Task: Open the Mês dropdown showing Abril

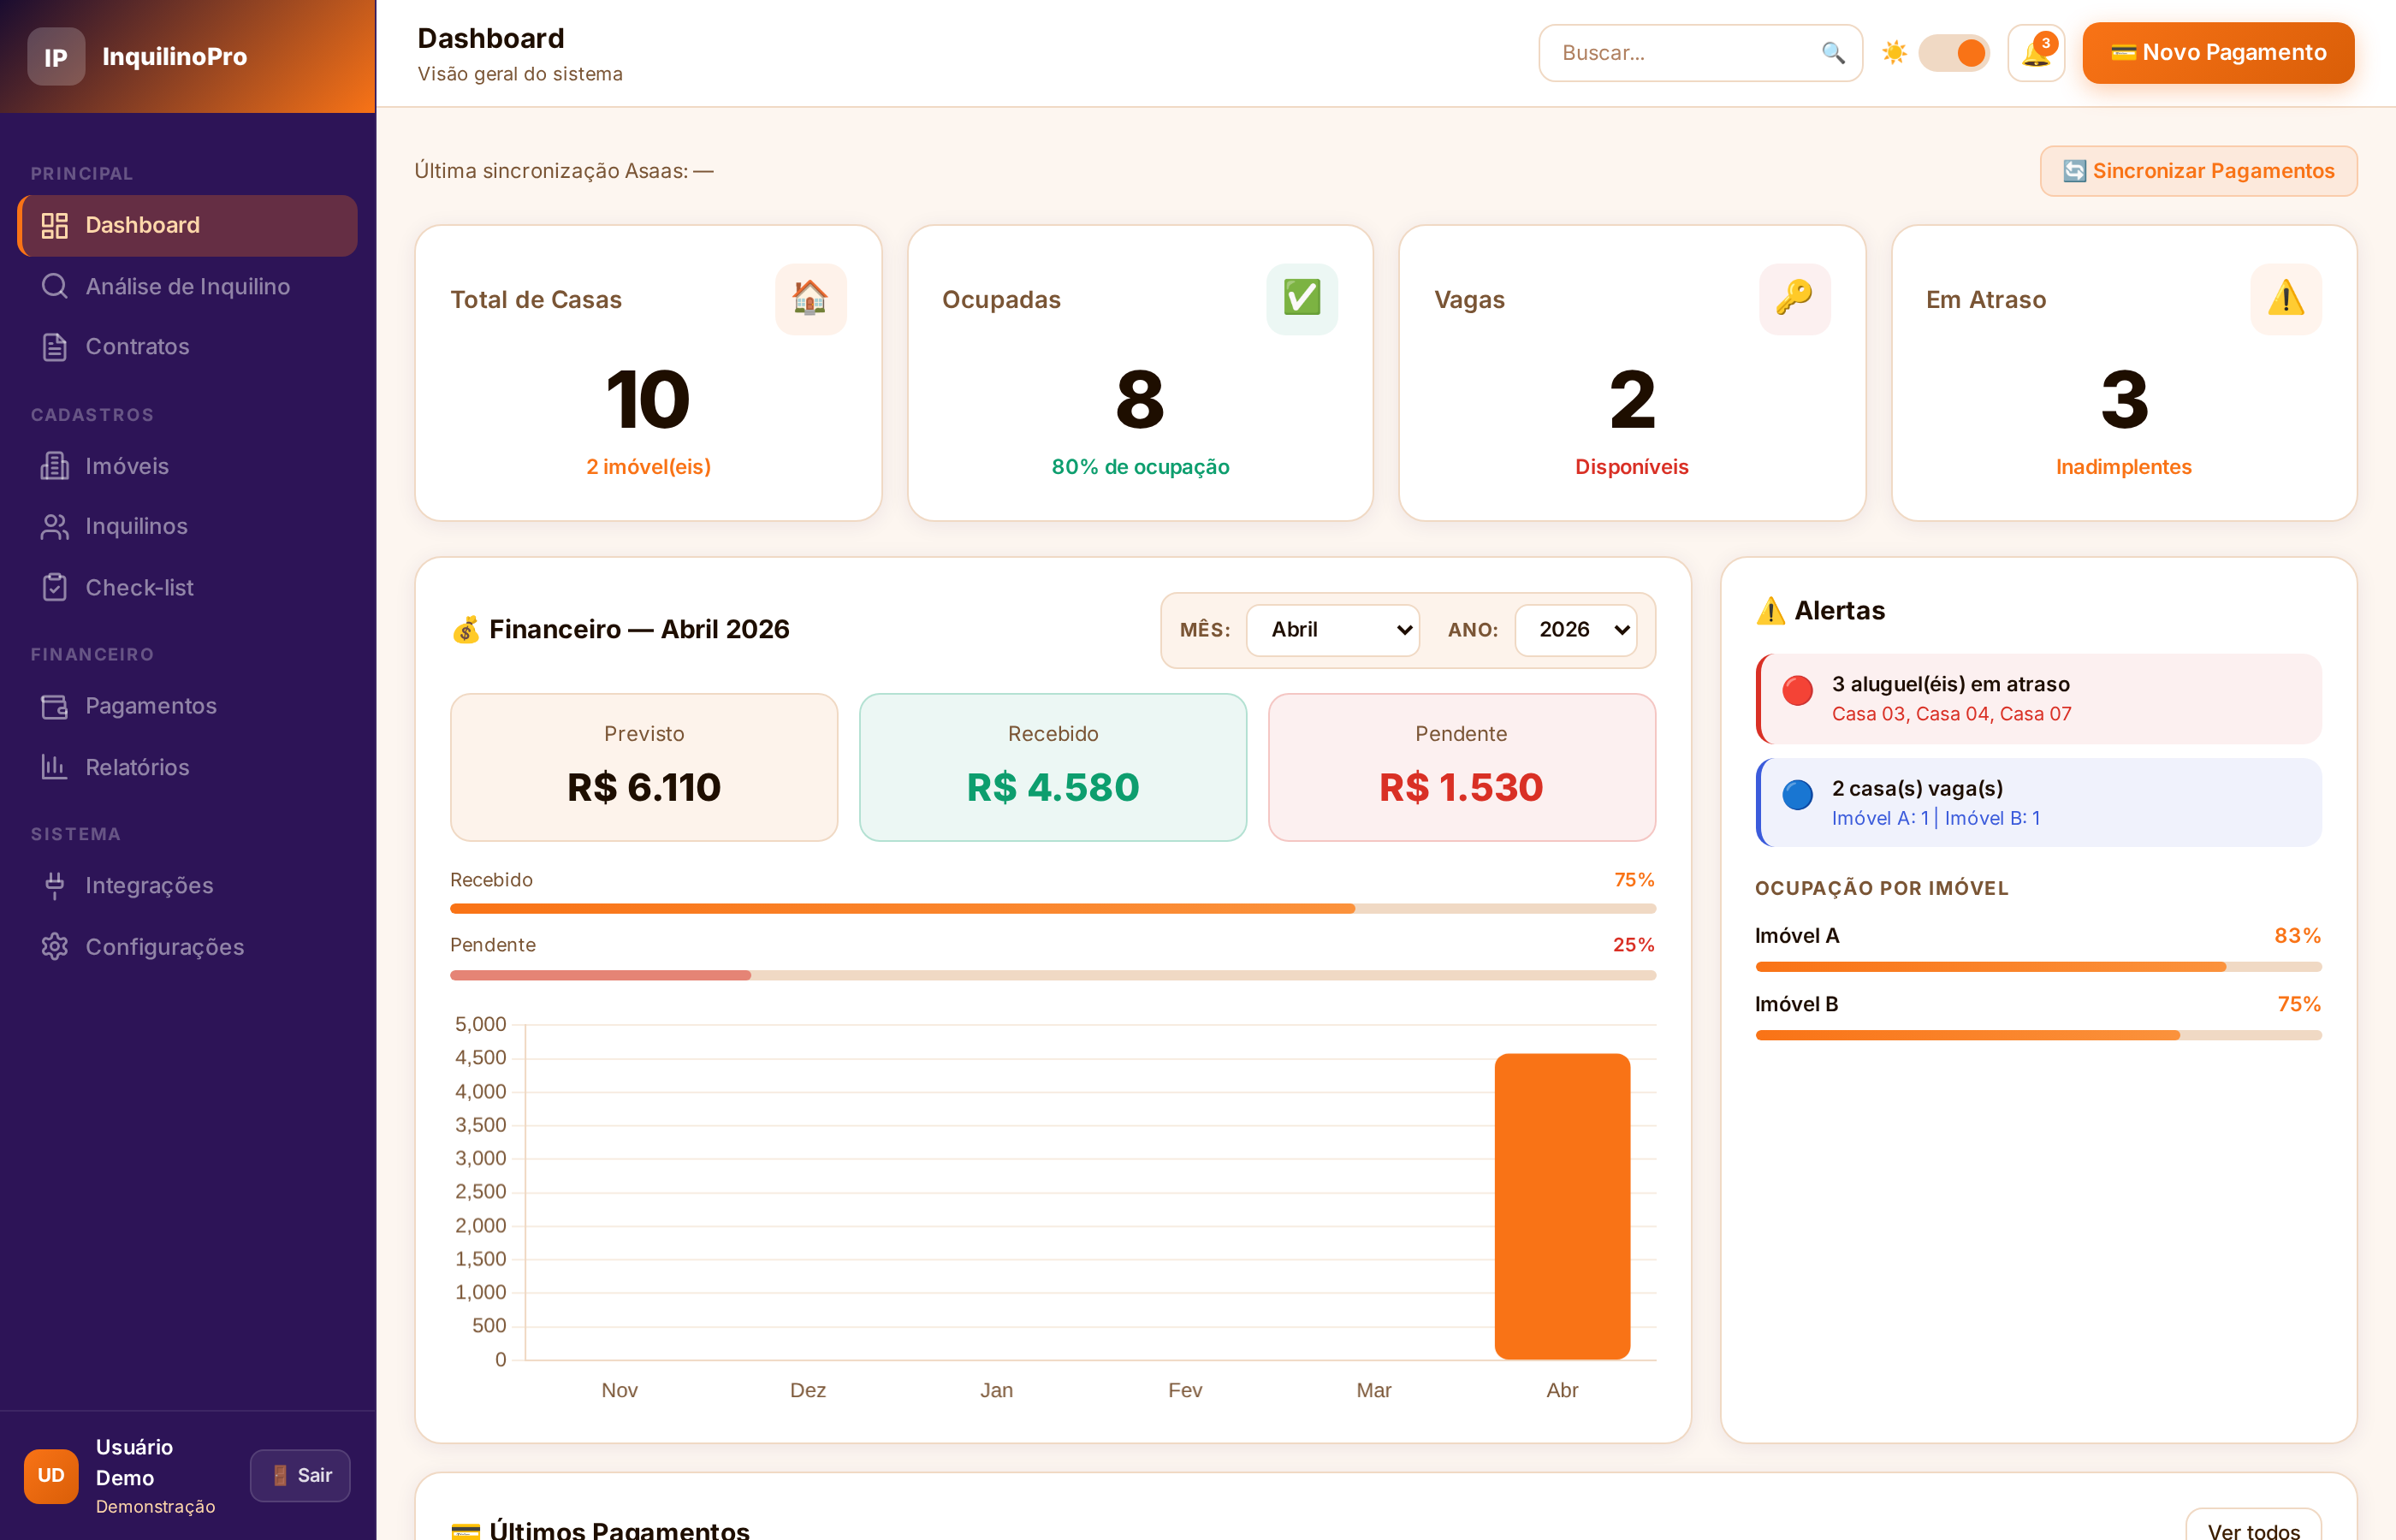Action: click(x=1332, y=630)
